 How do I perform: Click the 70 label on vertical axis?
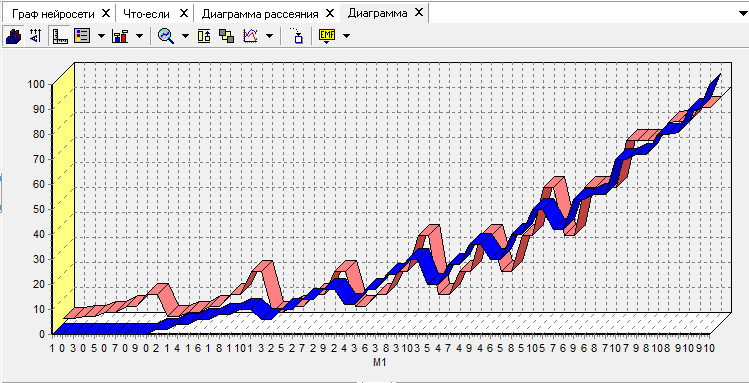pyautogui.click(x=39, y=159)
